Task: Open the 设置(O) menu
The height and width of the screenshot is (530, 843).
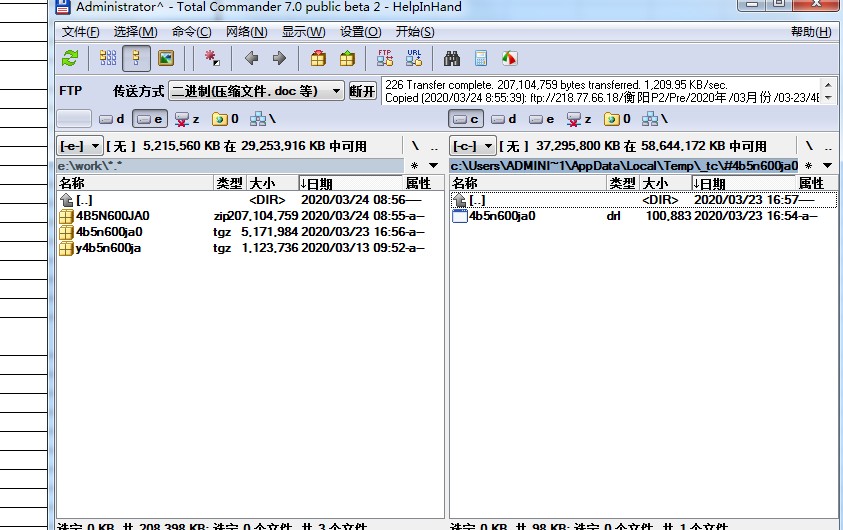Action: coord(360,32)
